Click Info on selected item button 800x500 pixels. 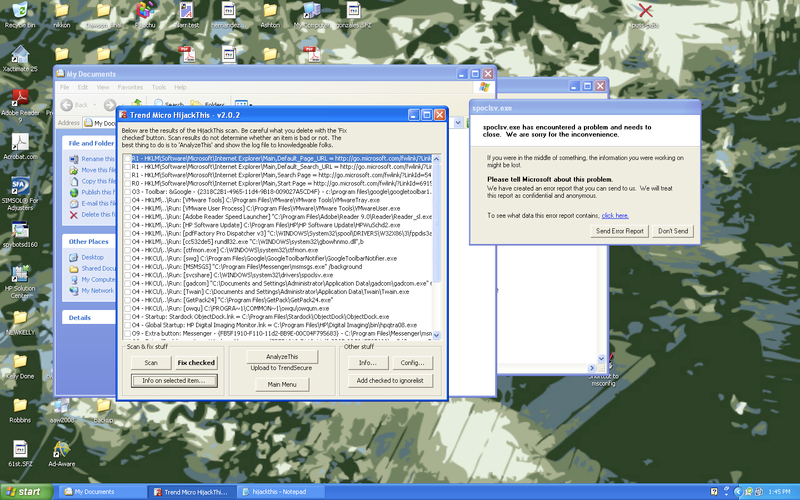tap(174, 381)
